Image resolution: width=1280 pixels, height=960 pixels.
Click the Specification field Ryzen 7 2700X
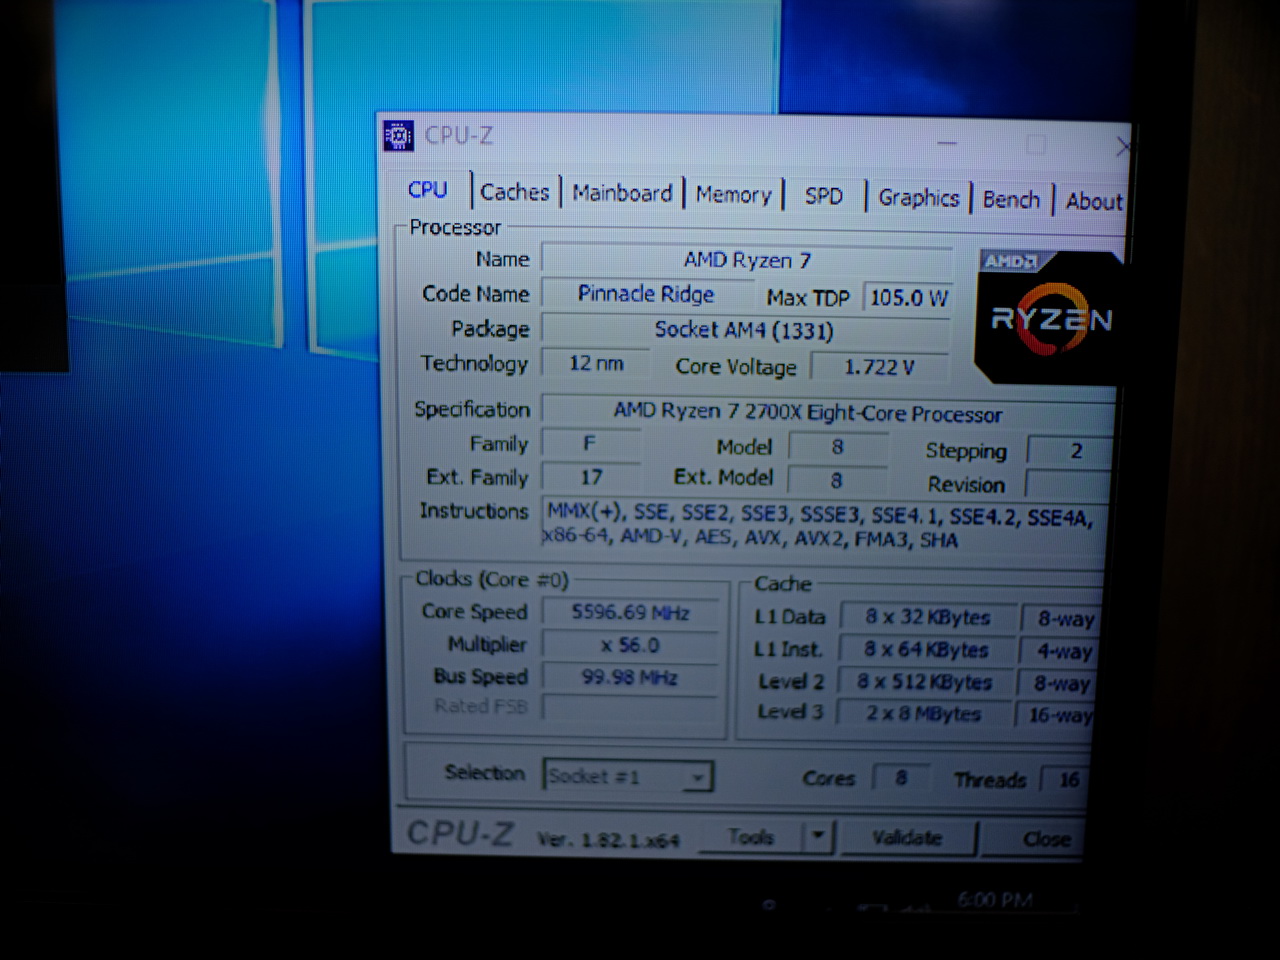click(828, 413)
